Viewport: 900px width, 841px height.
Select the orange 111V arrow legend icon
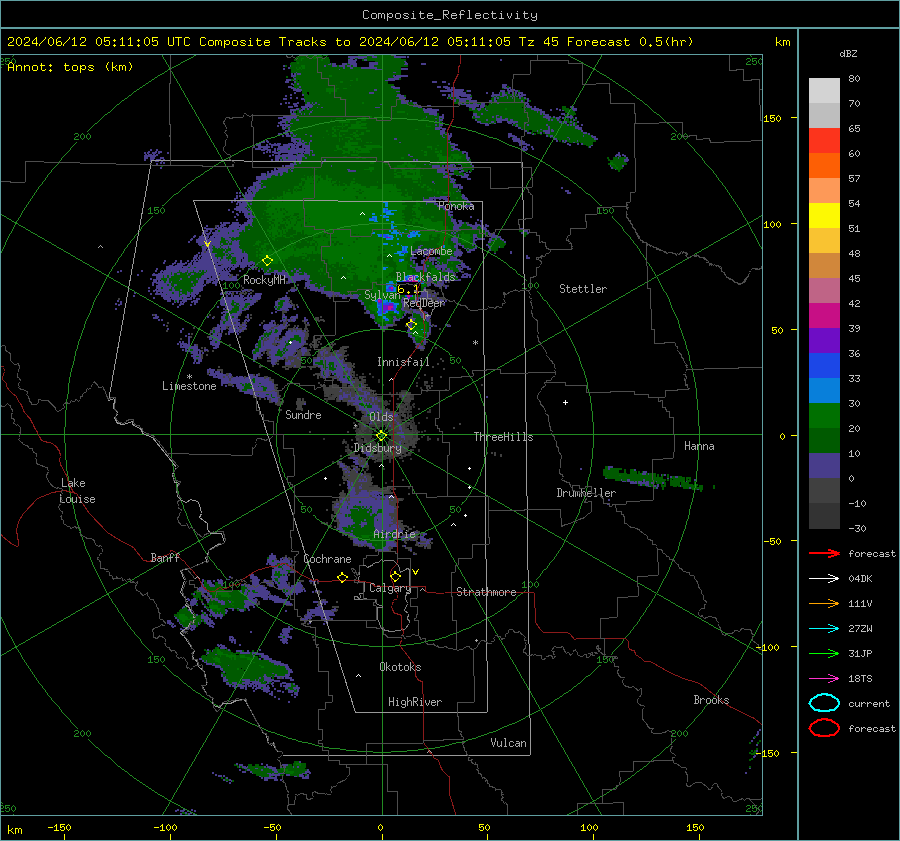(824, 603)
